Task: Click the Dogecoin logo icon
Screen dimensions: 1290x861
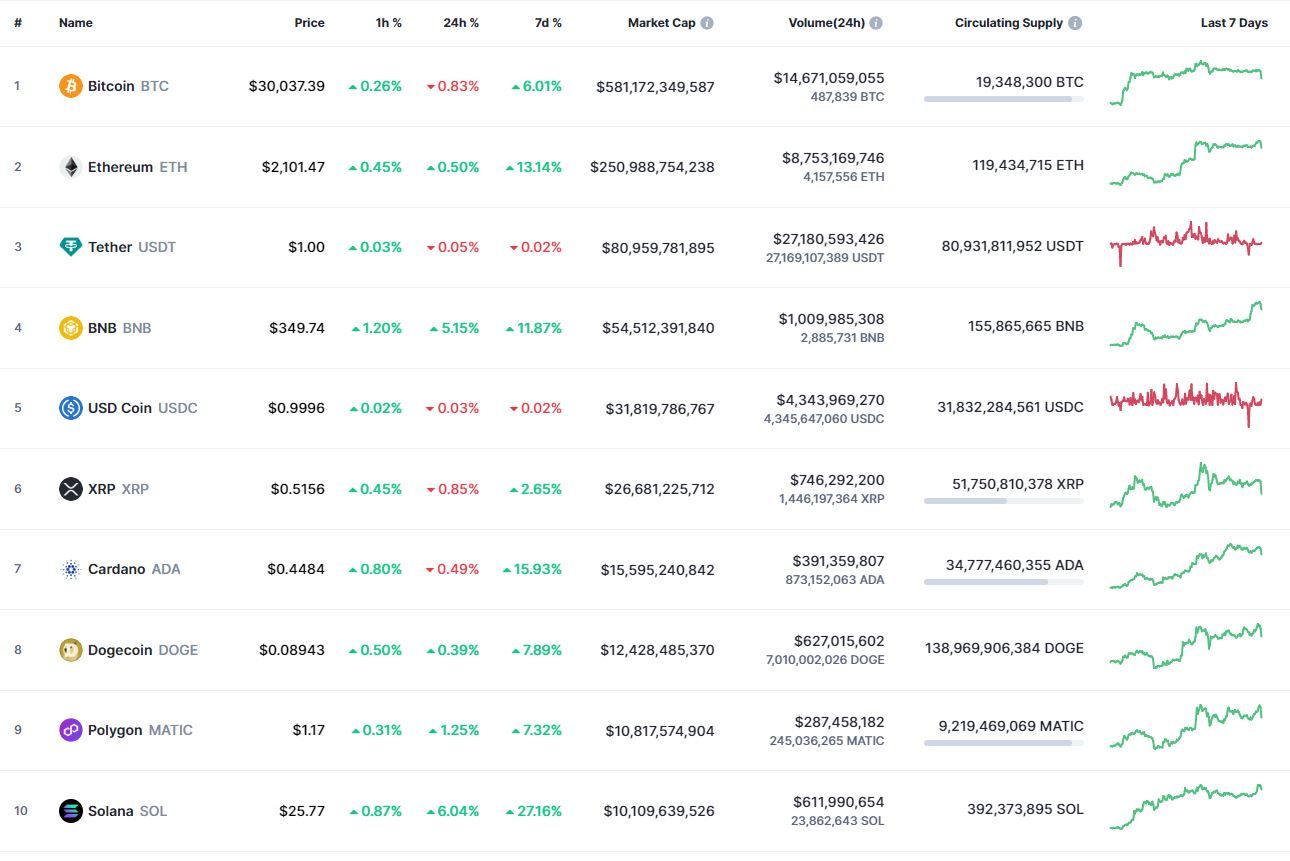Action: coord(70,650)
